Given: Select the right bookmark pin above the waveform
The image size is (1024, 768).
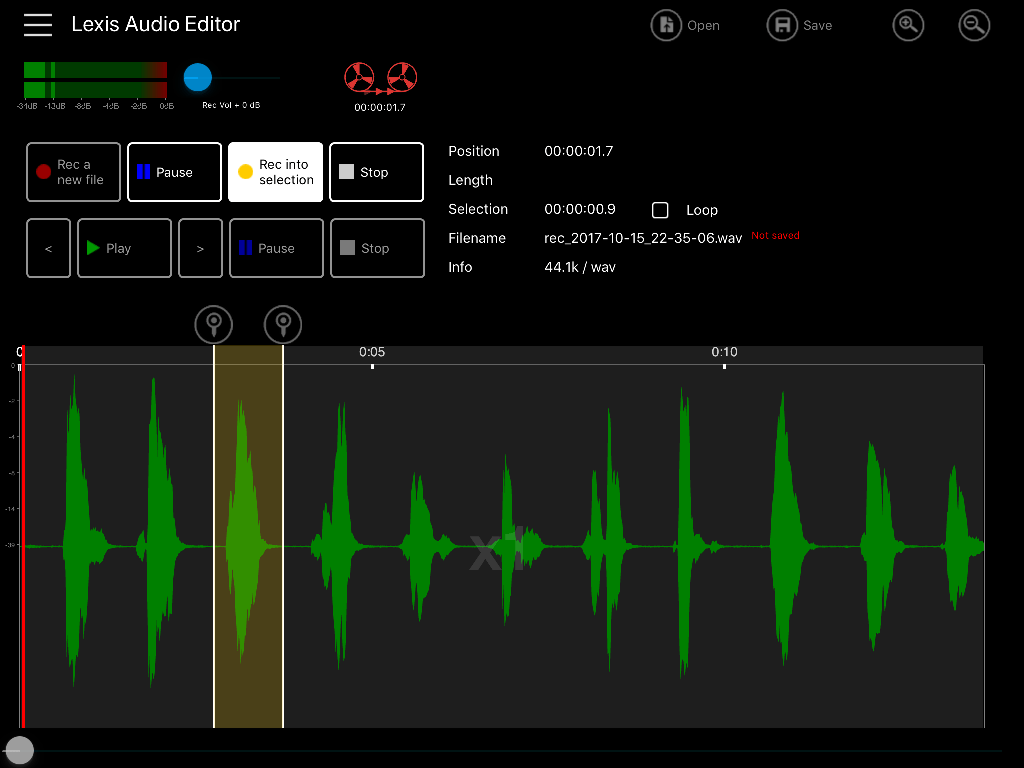Looking at the screenshot, I should (x=283, y=324).
